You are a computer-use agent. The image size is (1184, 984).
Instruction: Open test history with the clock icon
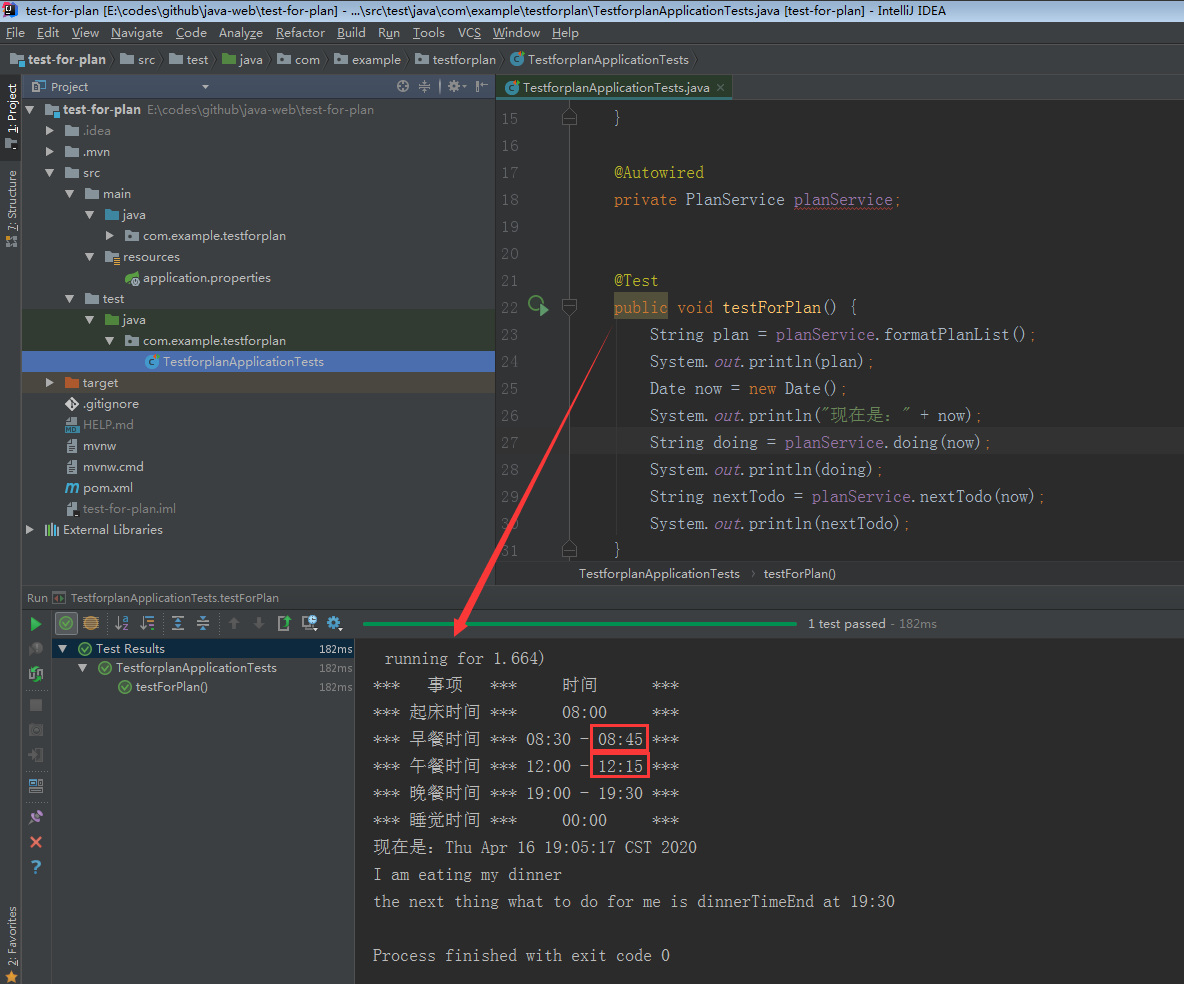[x=310, y=624]
